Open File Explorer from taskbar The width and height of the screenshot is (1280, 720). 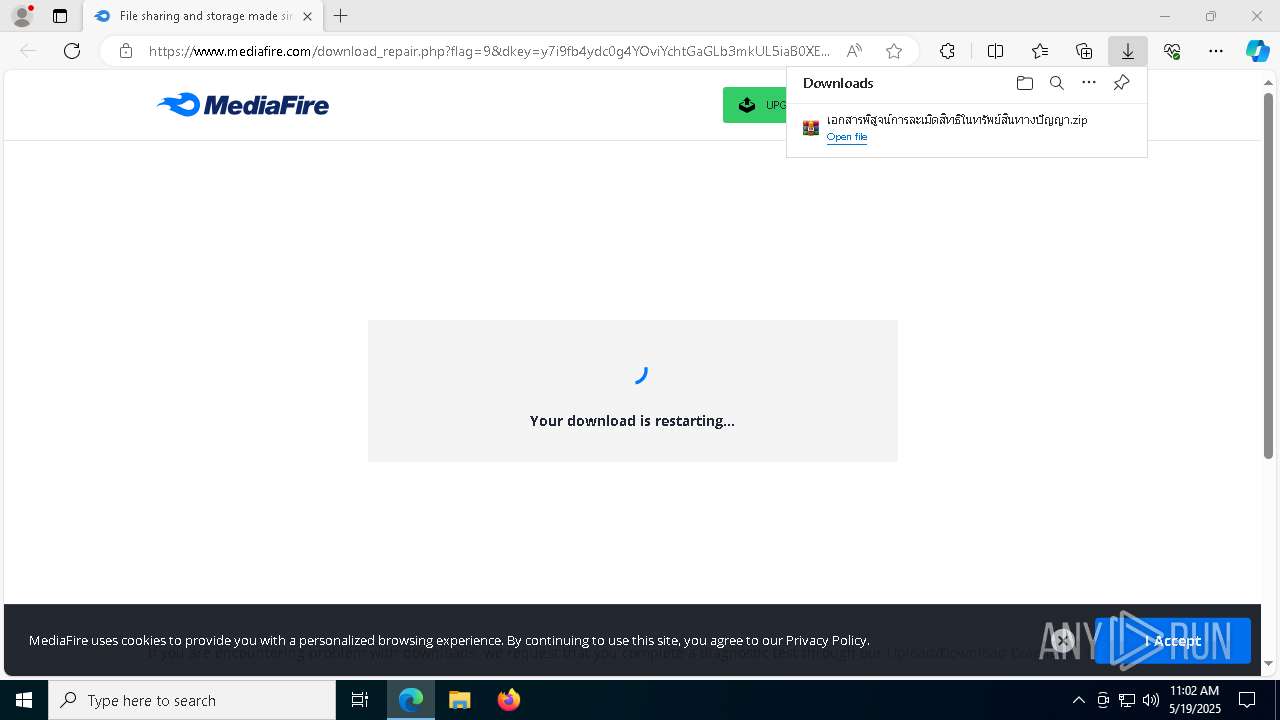460,700
